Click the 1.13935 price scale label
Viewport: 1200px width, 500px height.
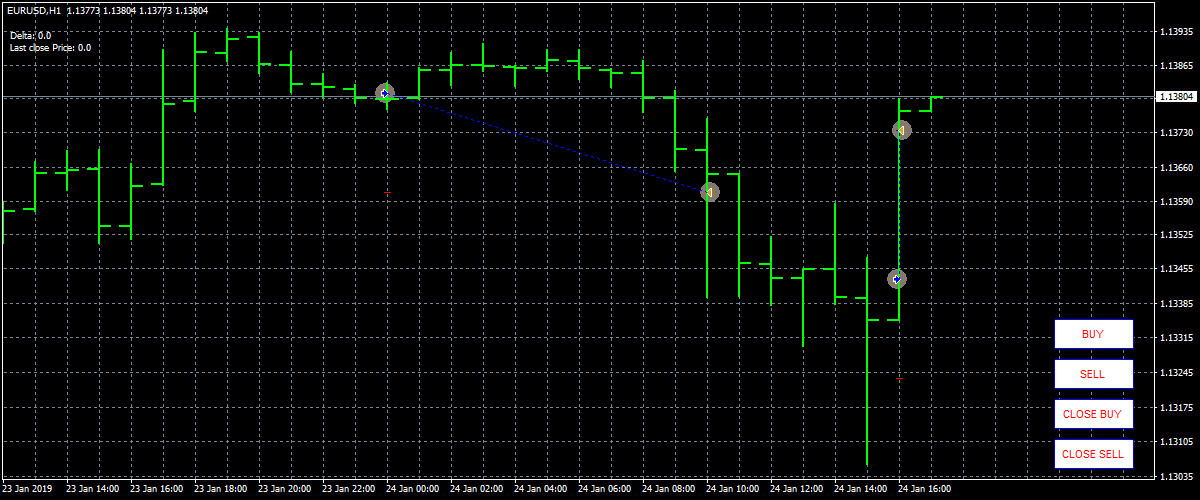(1176, 32)
